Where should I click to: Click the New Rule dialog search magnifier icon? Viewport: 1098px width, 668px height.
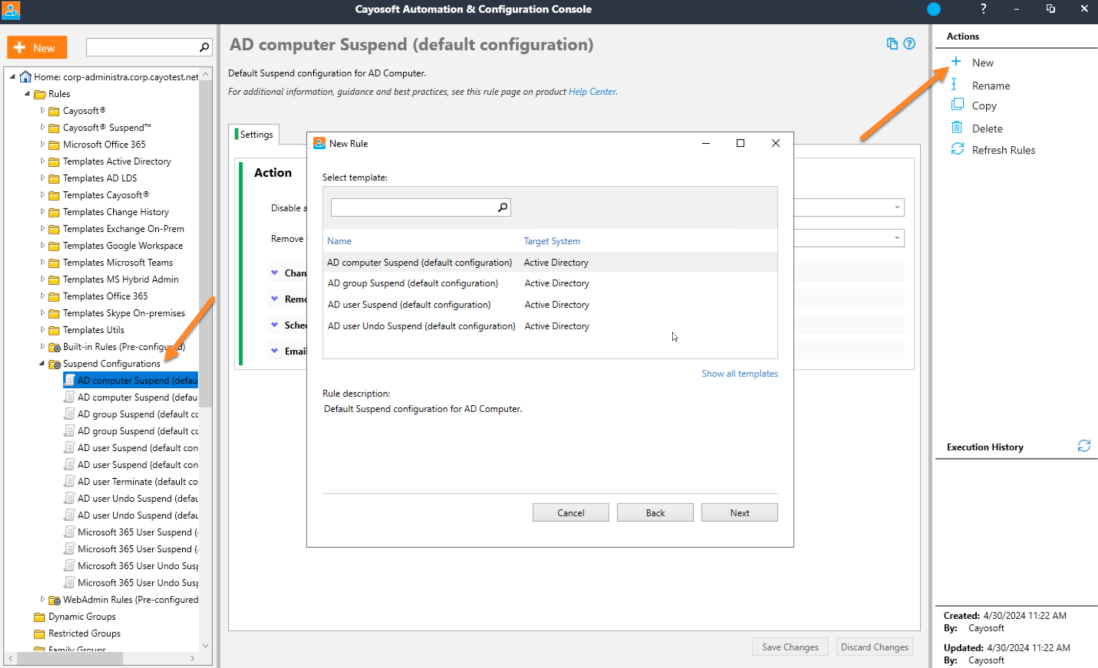pyautogui.click(x=503, y=207)
